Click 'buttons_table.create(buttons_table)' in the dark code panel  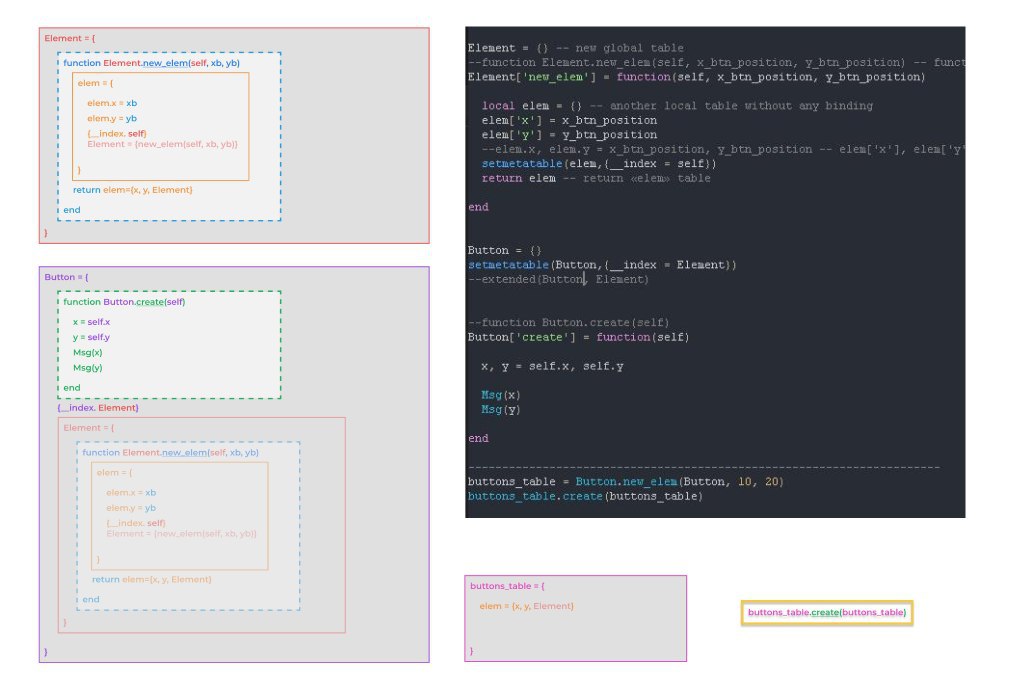[585, 496]
